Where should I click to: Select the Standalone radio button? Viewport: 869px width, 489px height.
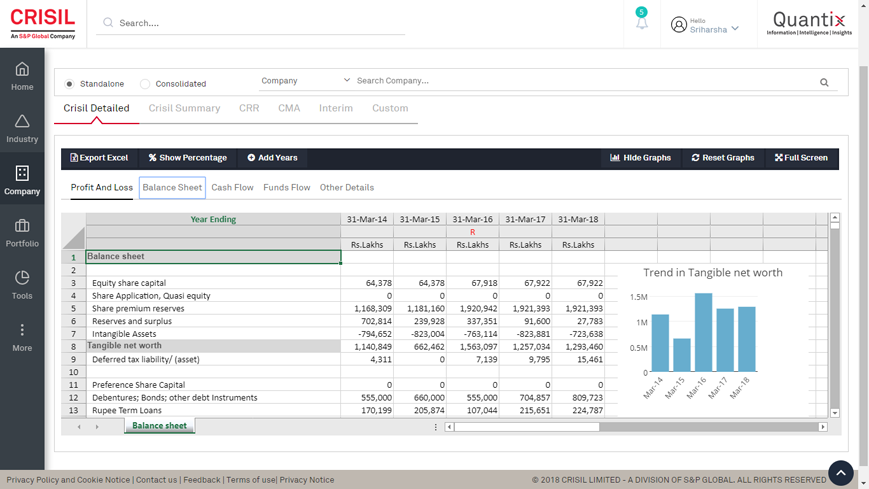pos(70,84)
